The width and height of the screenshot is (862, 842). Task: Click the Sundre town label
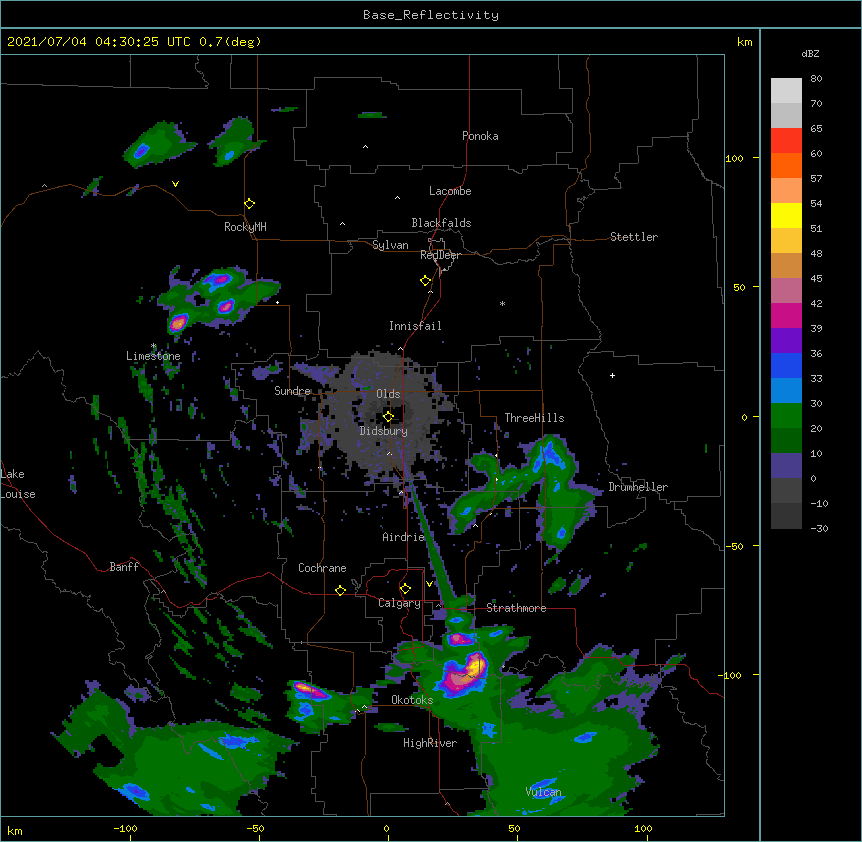pyautogui.click(x=292, y=391)
